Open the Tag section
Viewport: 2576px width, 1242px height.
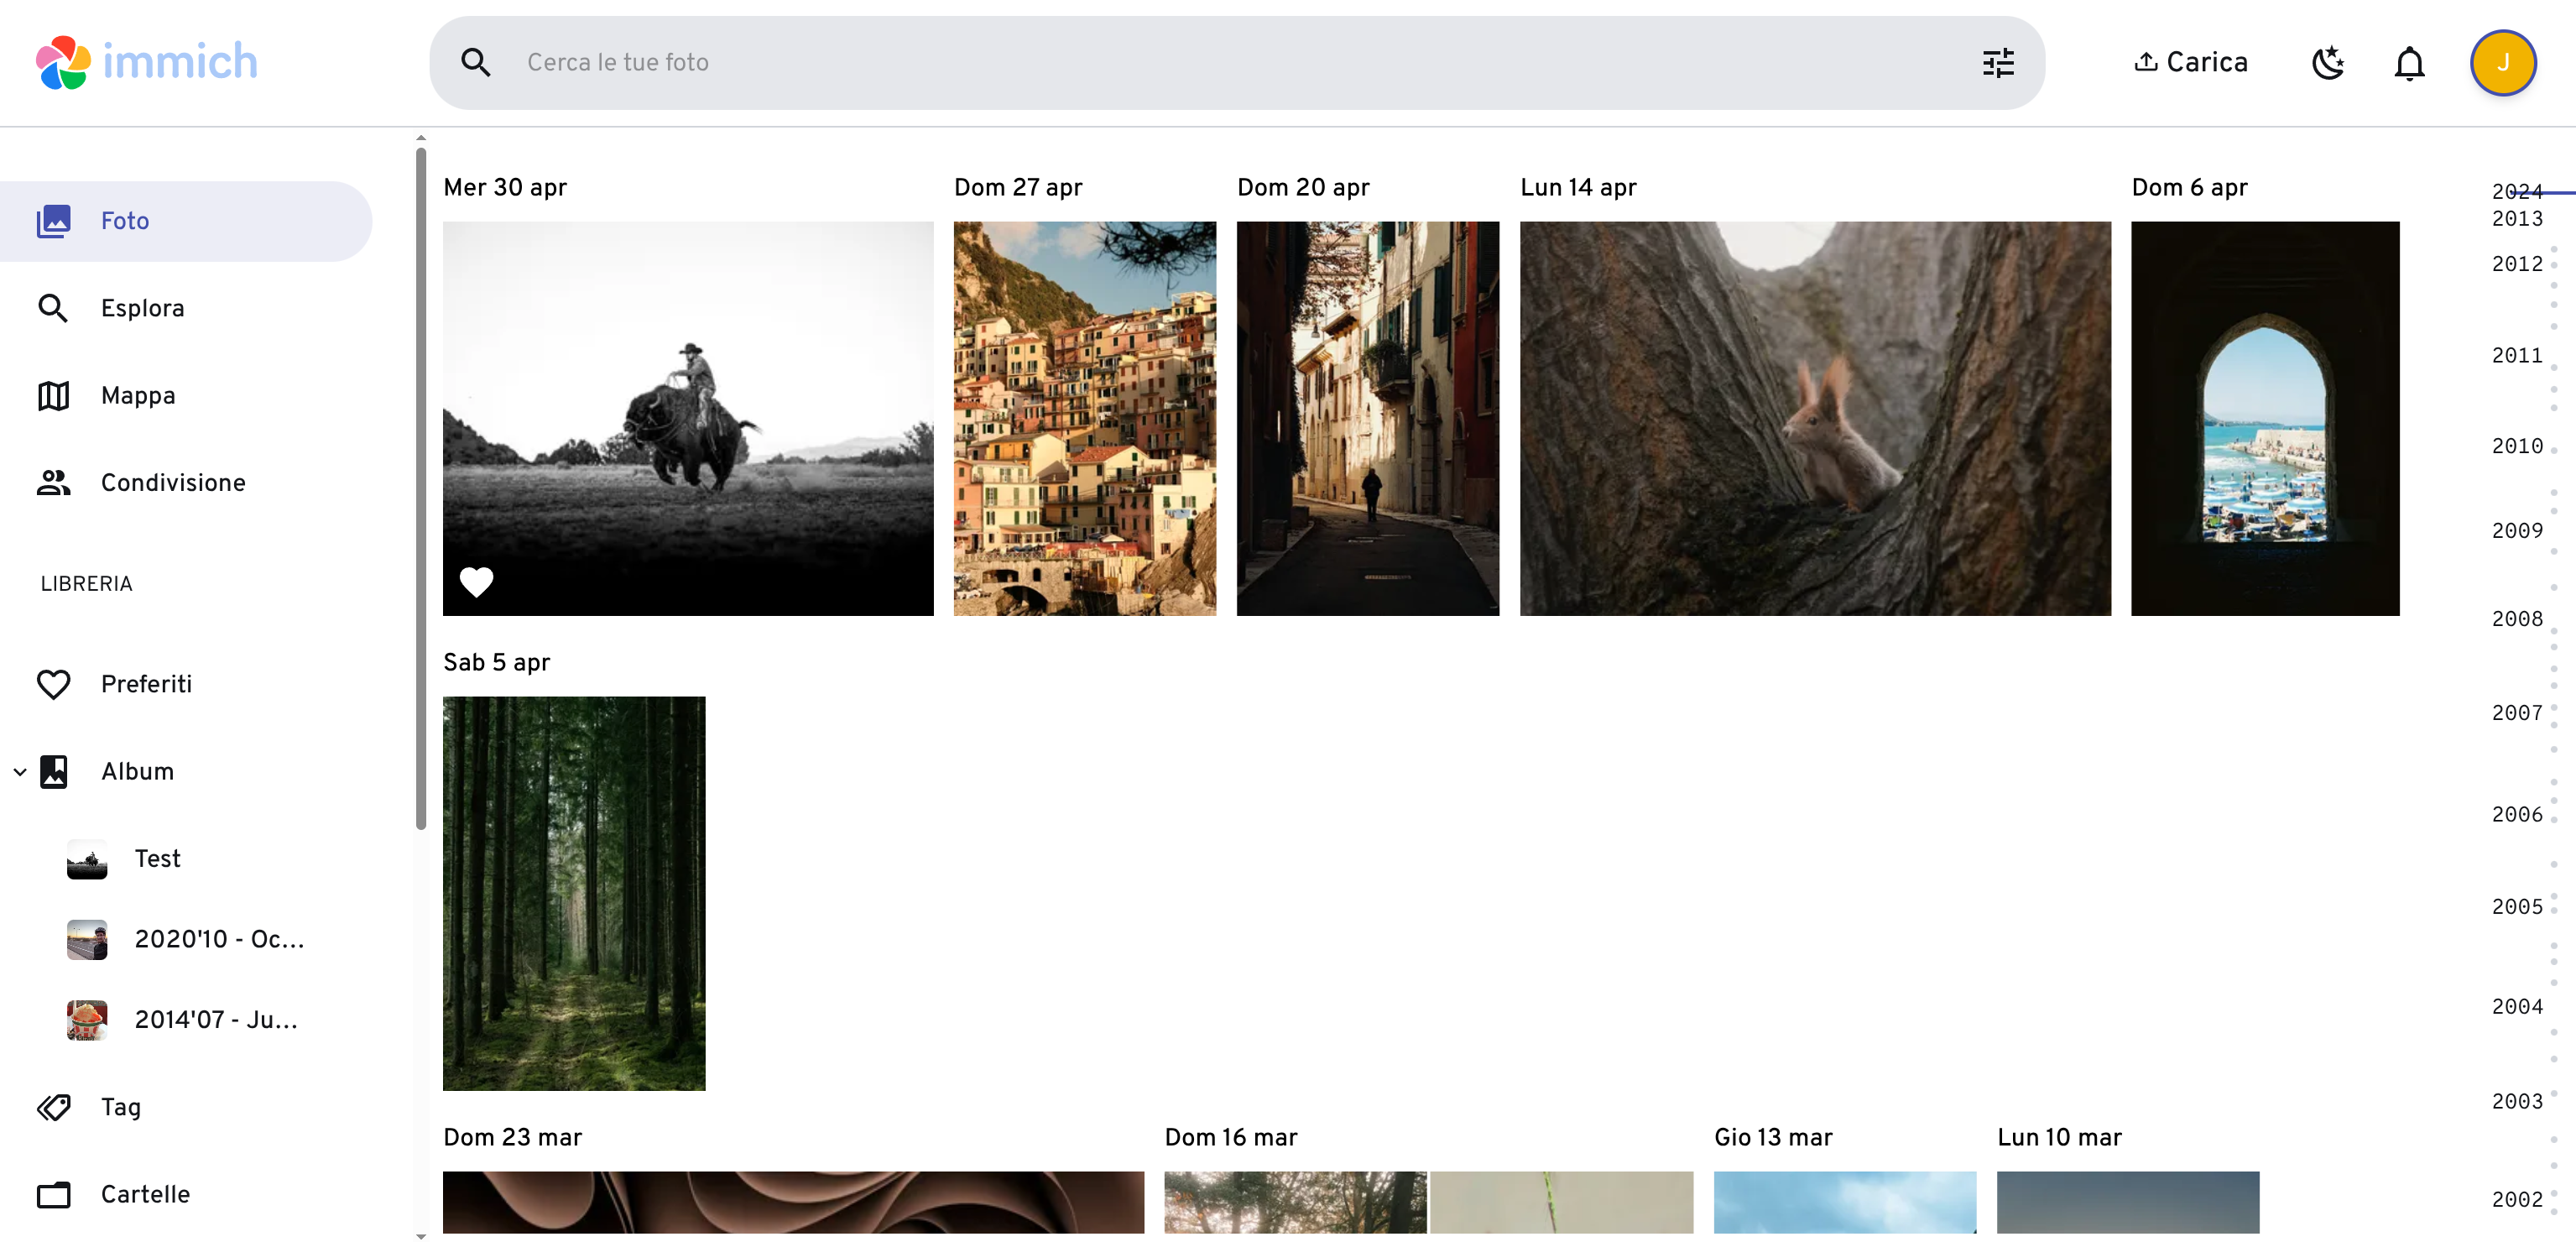tap(120, 1107)
